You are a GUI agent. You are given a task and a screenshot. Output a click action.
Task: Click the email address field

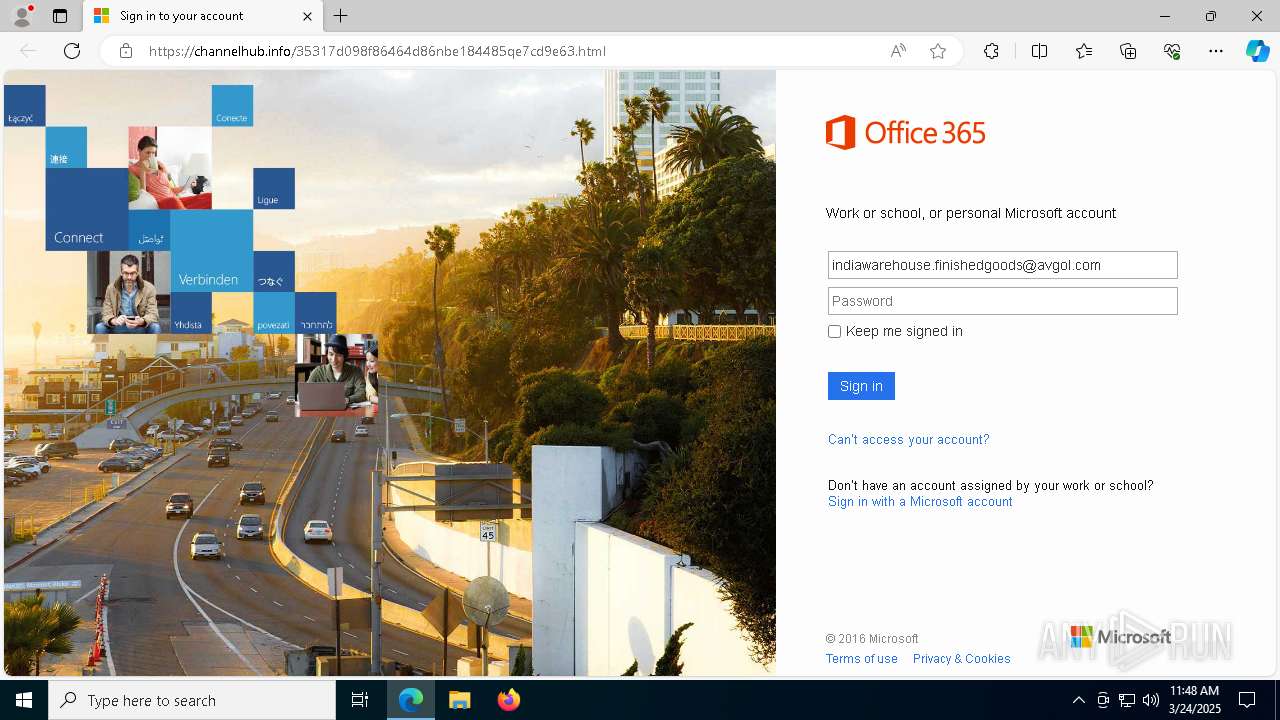1002,265
